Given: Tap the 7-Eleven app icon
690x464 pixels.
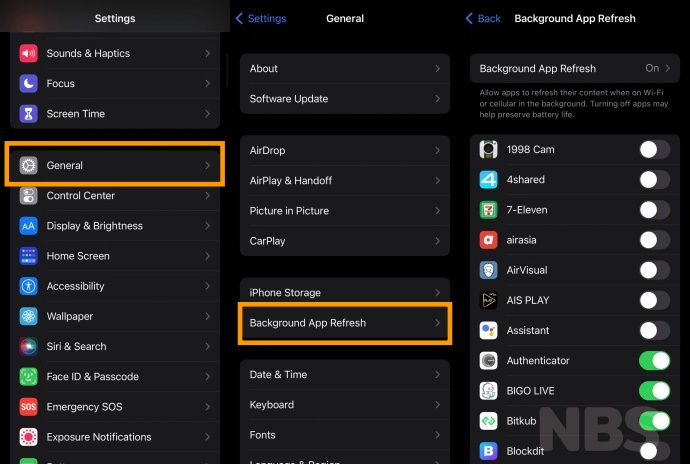Looking at the screenshot, I should 488,210.
